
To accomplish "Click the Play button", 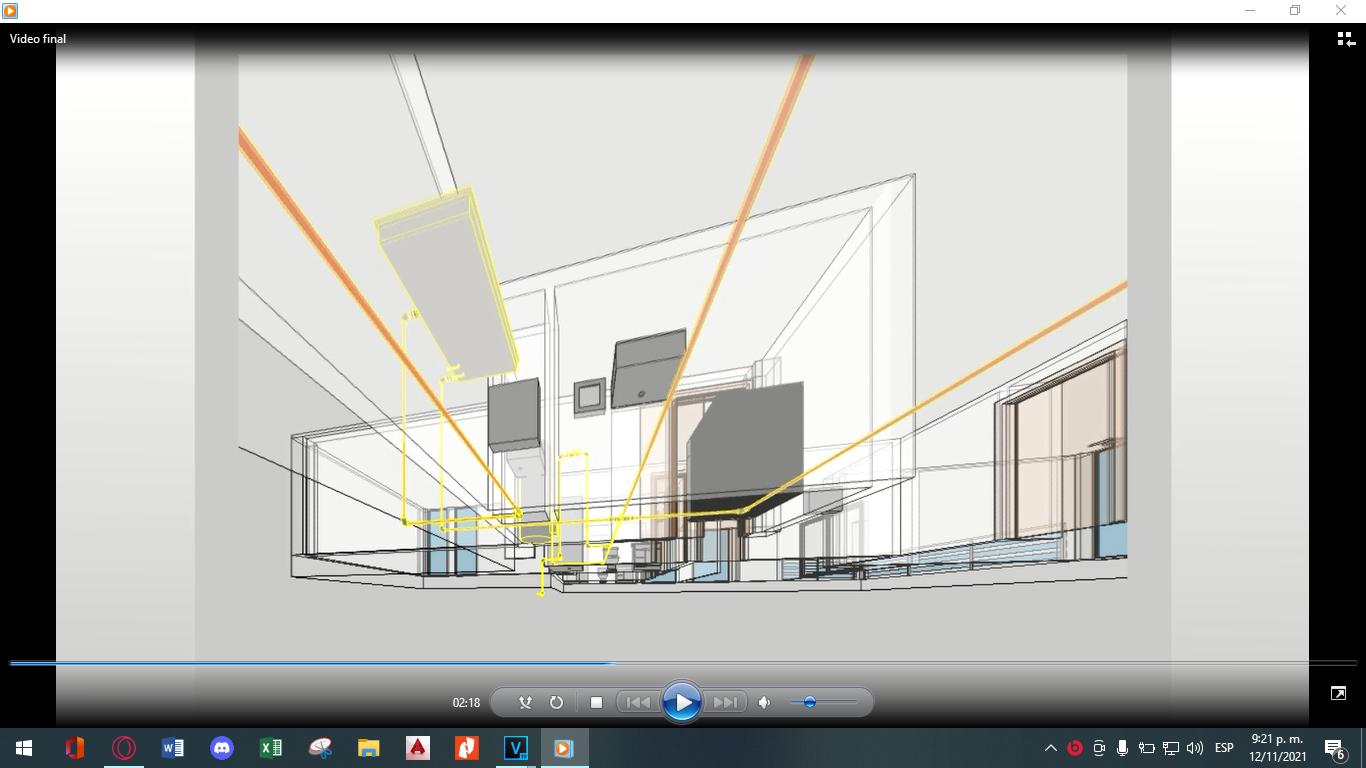I will (x=682, y=702).
